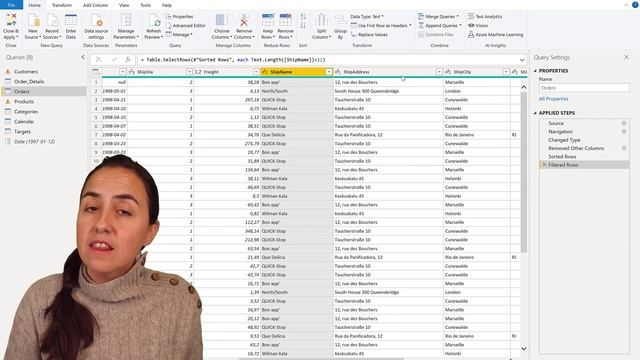Select the Customers query

pyautogui.click(x=26, y=71)
